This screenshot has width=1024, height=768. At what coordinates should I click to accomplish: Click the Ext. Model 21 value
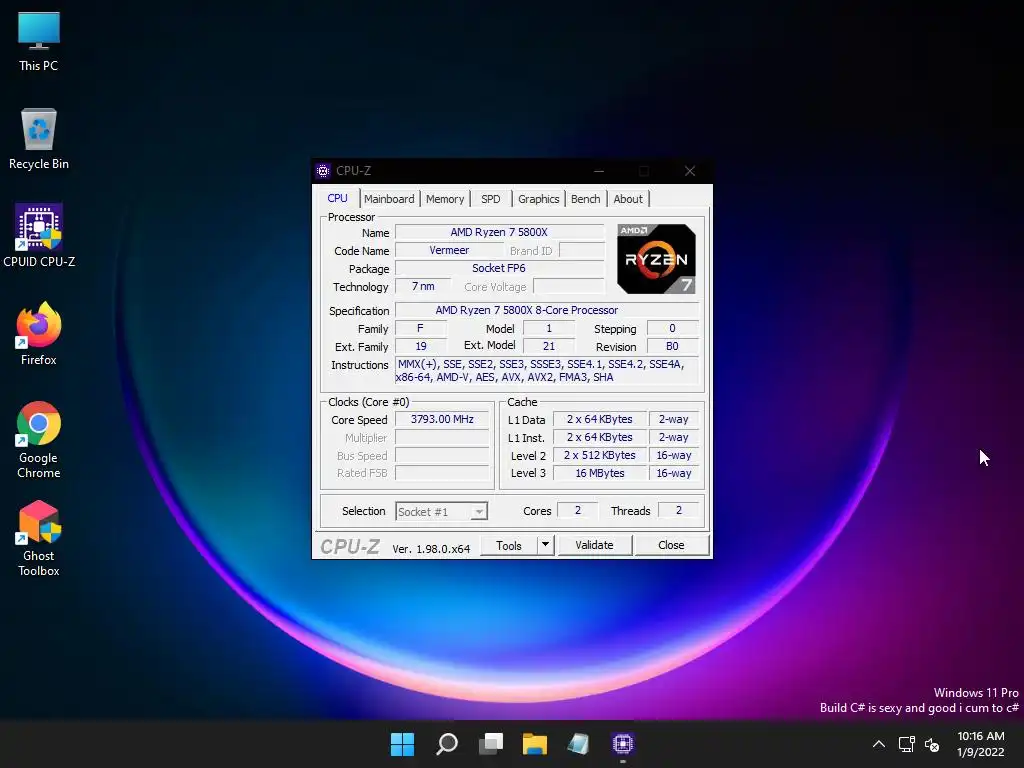click(x=549, y=347)
